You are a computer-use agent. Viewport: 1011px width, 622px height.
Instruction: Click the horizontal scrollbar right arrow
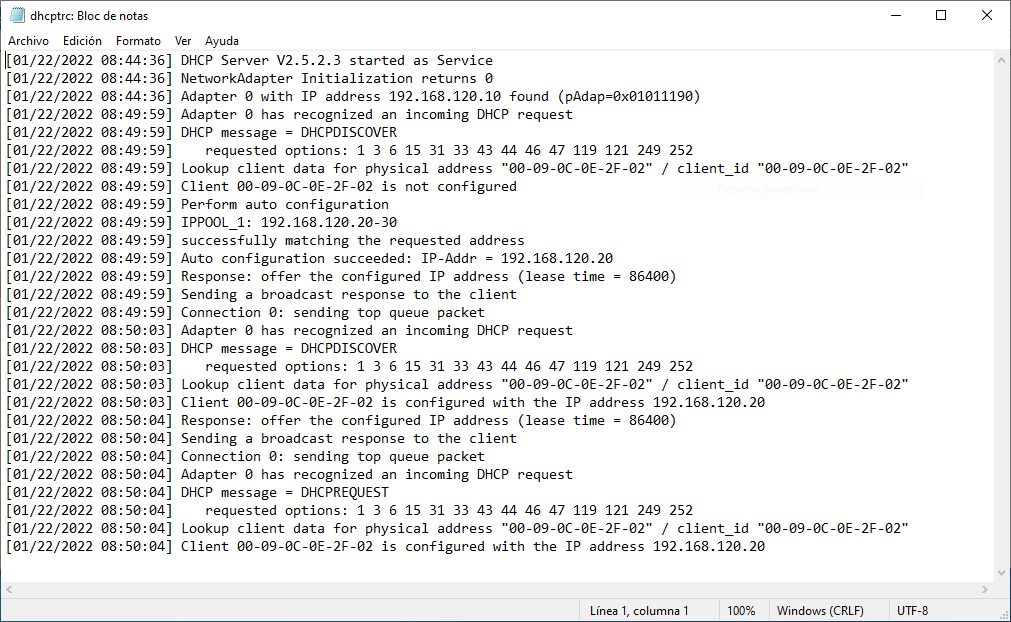(985, 590)
